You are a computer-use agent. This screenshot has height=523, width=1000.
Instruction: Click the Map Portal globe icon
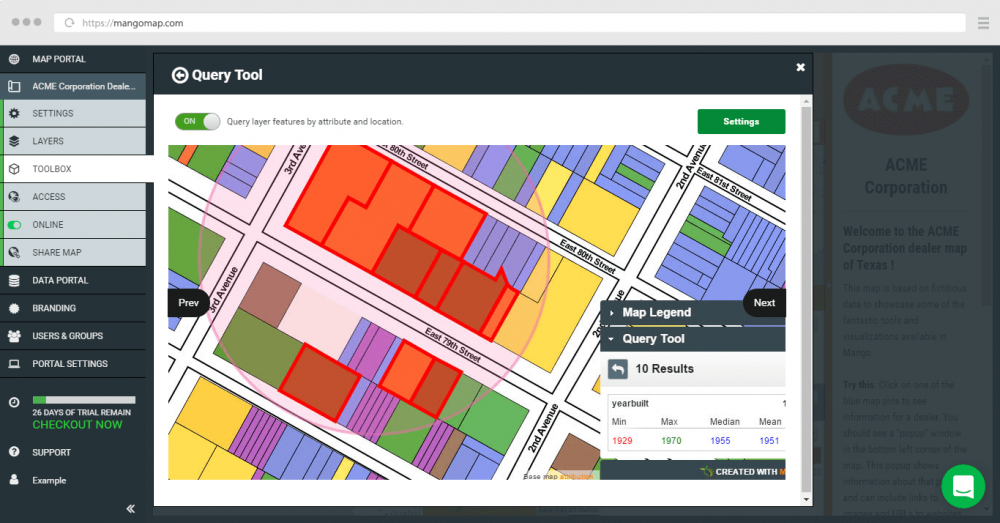pyautogui.click(x=14, y=59)
